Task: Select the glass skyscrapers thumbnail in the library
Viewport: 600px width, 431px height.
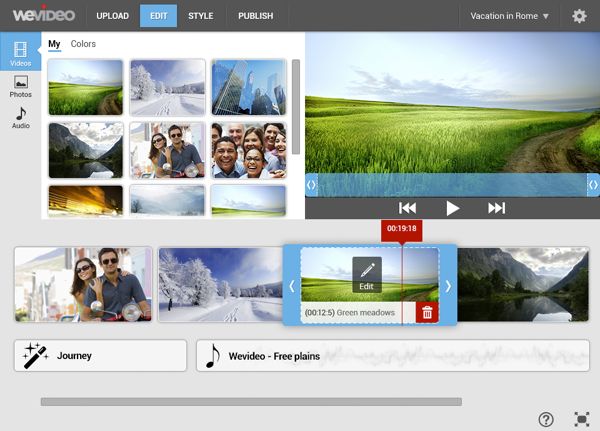Action: click(x=249, y=87)
